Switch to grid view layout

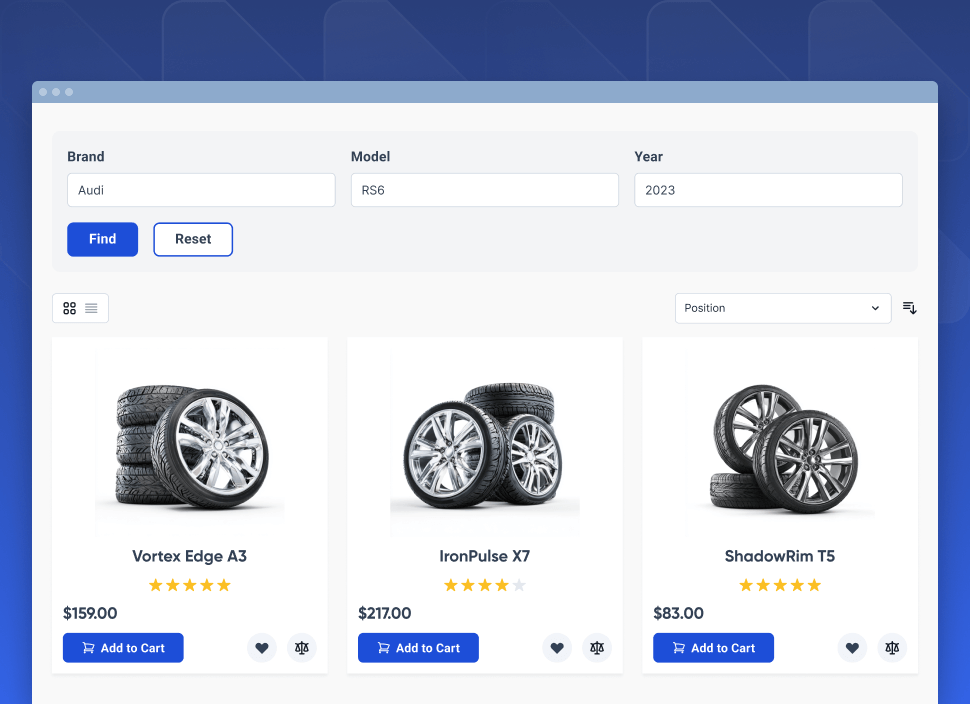pos(69,308)
